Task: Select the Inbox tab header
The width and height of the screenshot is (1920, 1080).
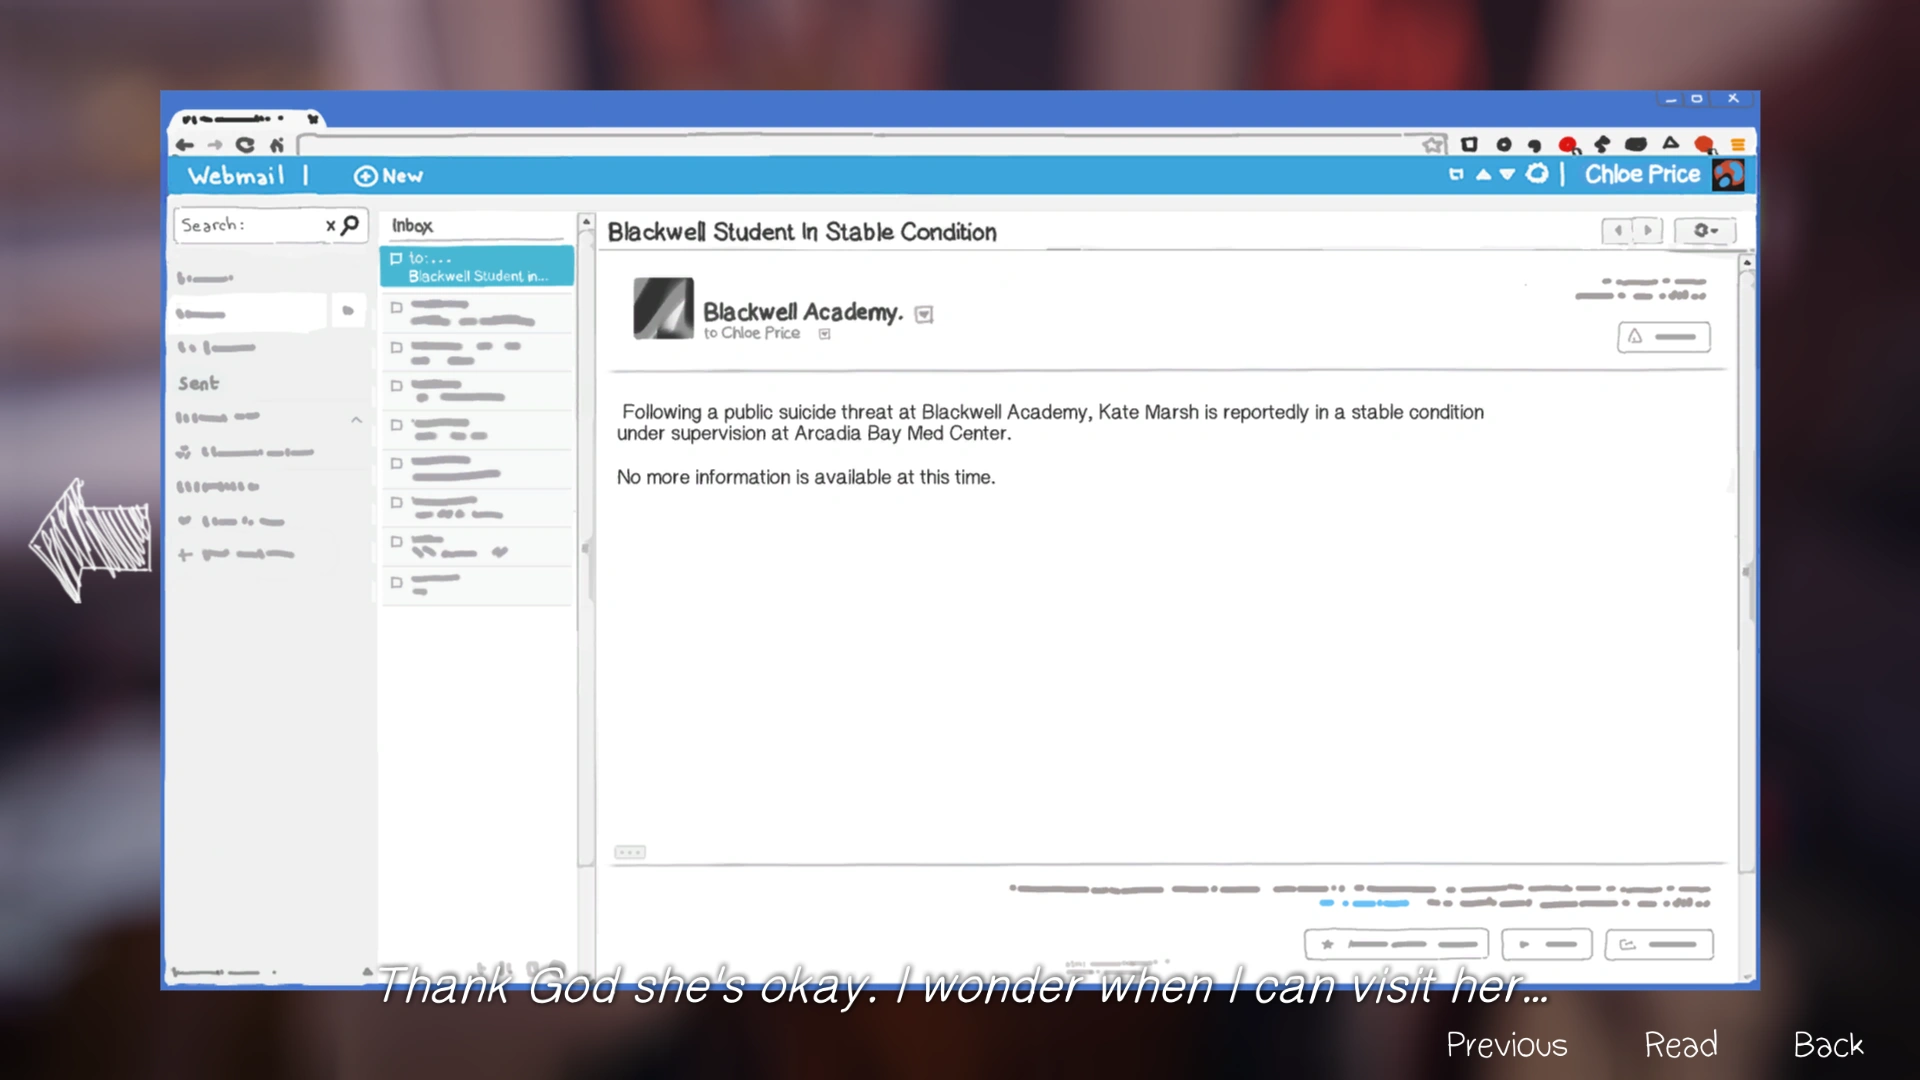Action: coord(412,226)
